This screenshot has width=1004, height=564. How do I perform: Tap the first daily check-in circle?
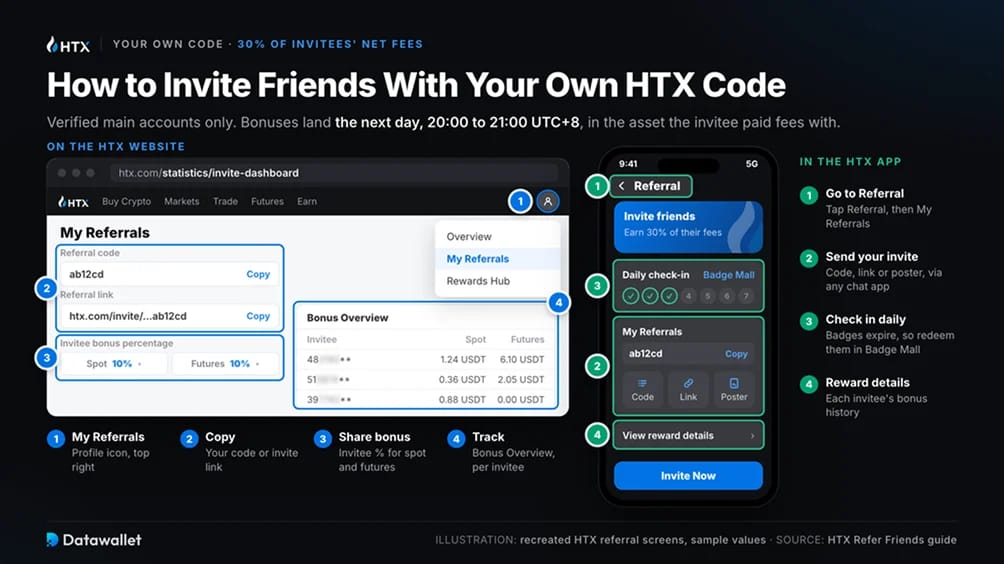point(631,296)
